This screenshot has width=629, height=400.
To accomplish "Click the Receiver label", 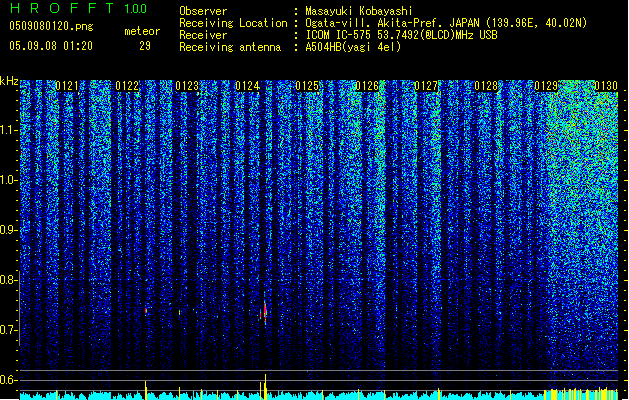I will tap(203, 35).
